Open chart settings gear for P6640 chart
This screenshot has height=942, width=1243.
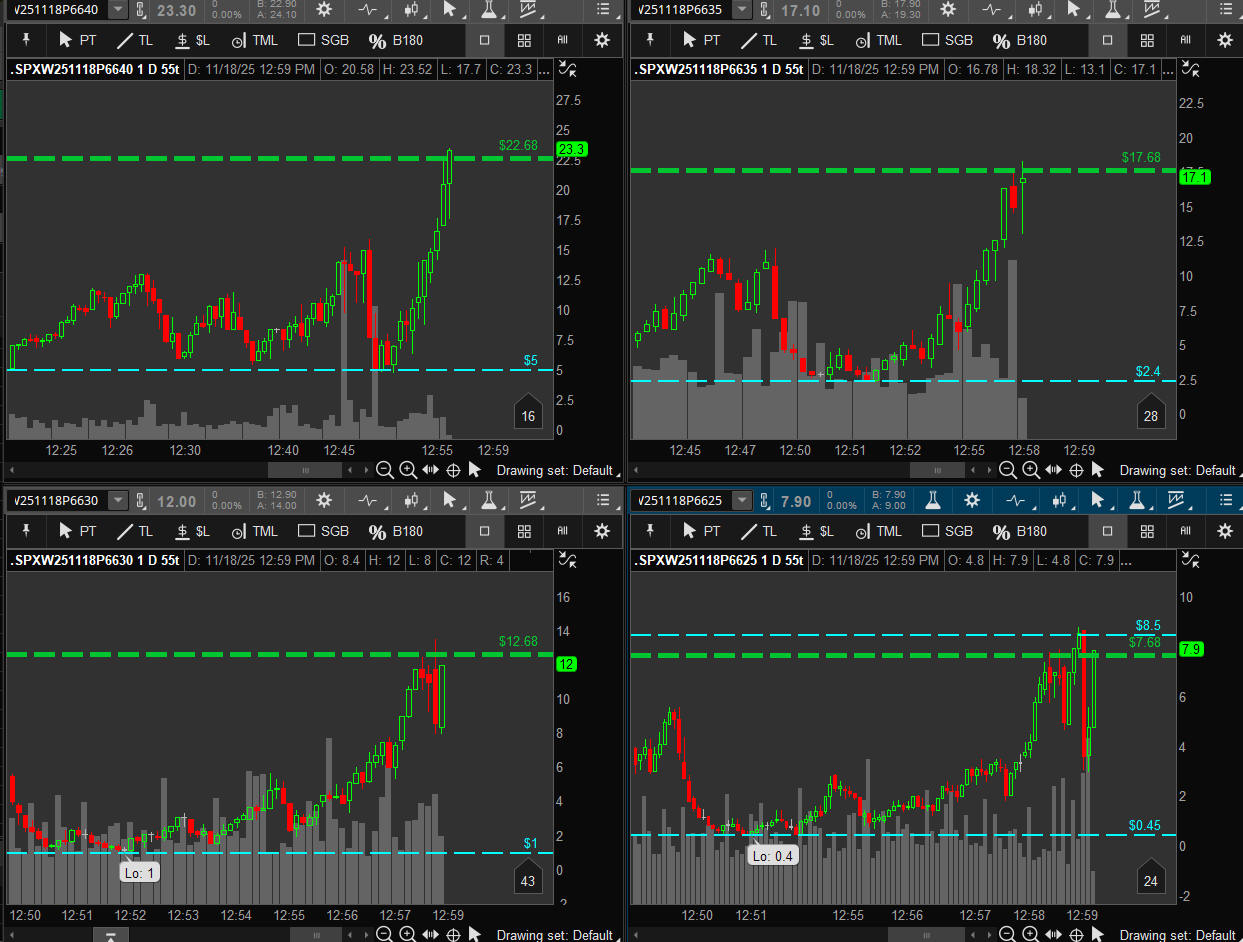[x=324, y=9]
